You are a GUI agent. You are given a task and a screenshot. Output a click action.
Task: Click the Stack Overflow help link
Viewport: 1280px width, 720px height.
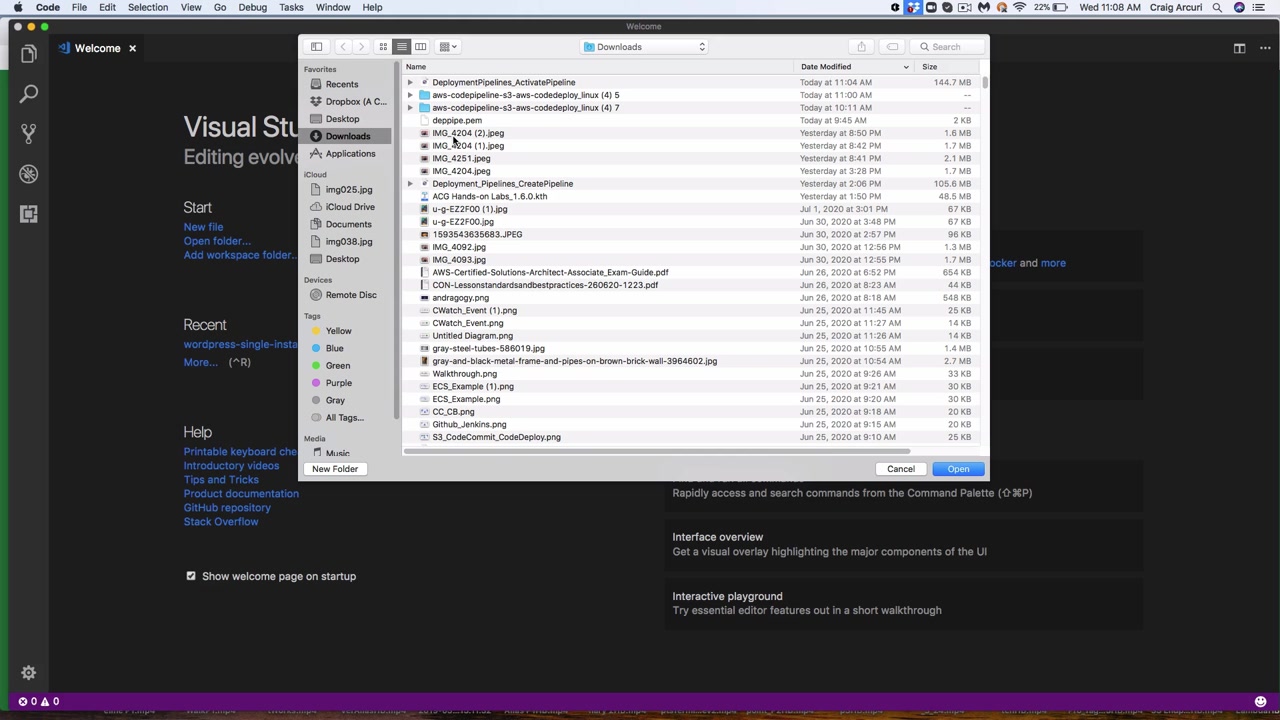(x=221, y=522)
